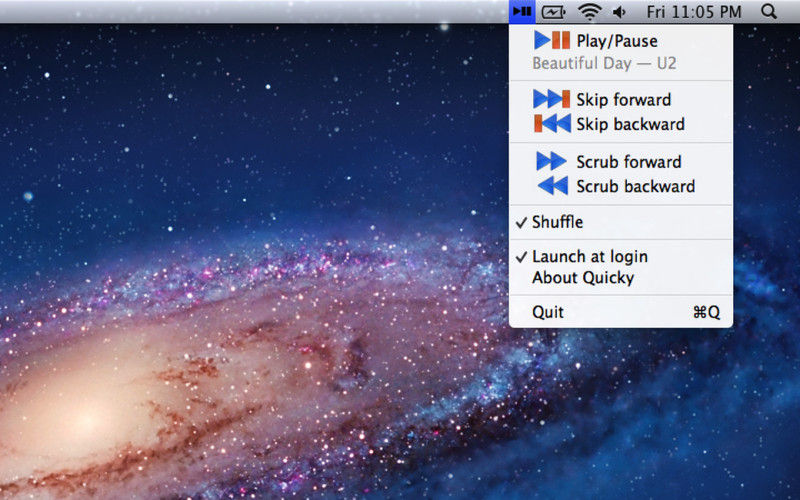Click the volume speaker icon in menu bar
This screenshot has height=500, width=800.
(619, 12)
